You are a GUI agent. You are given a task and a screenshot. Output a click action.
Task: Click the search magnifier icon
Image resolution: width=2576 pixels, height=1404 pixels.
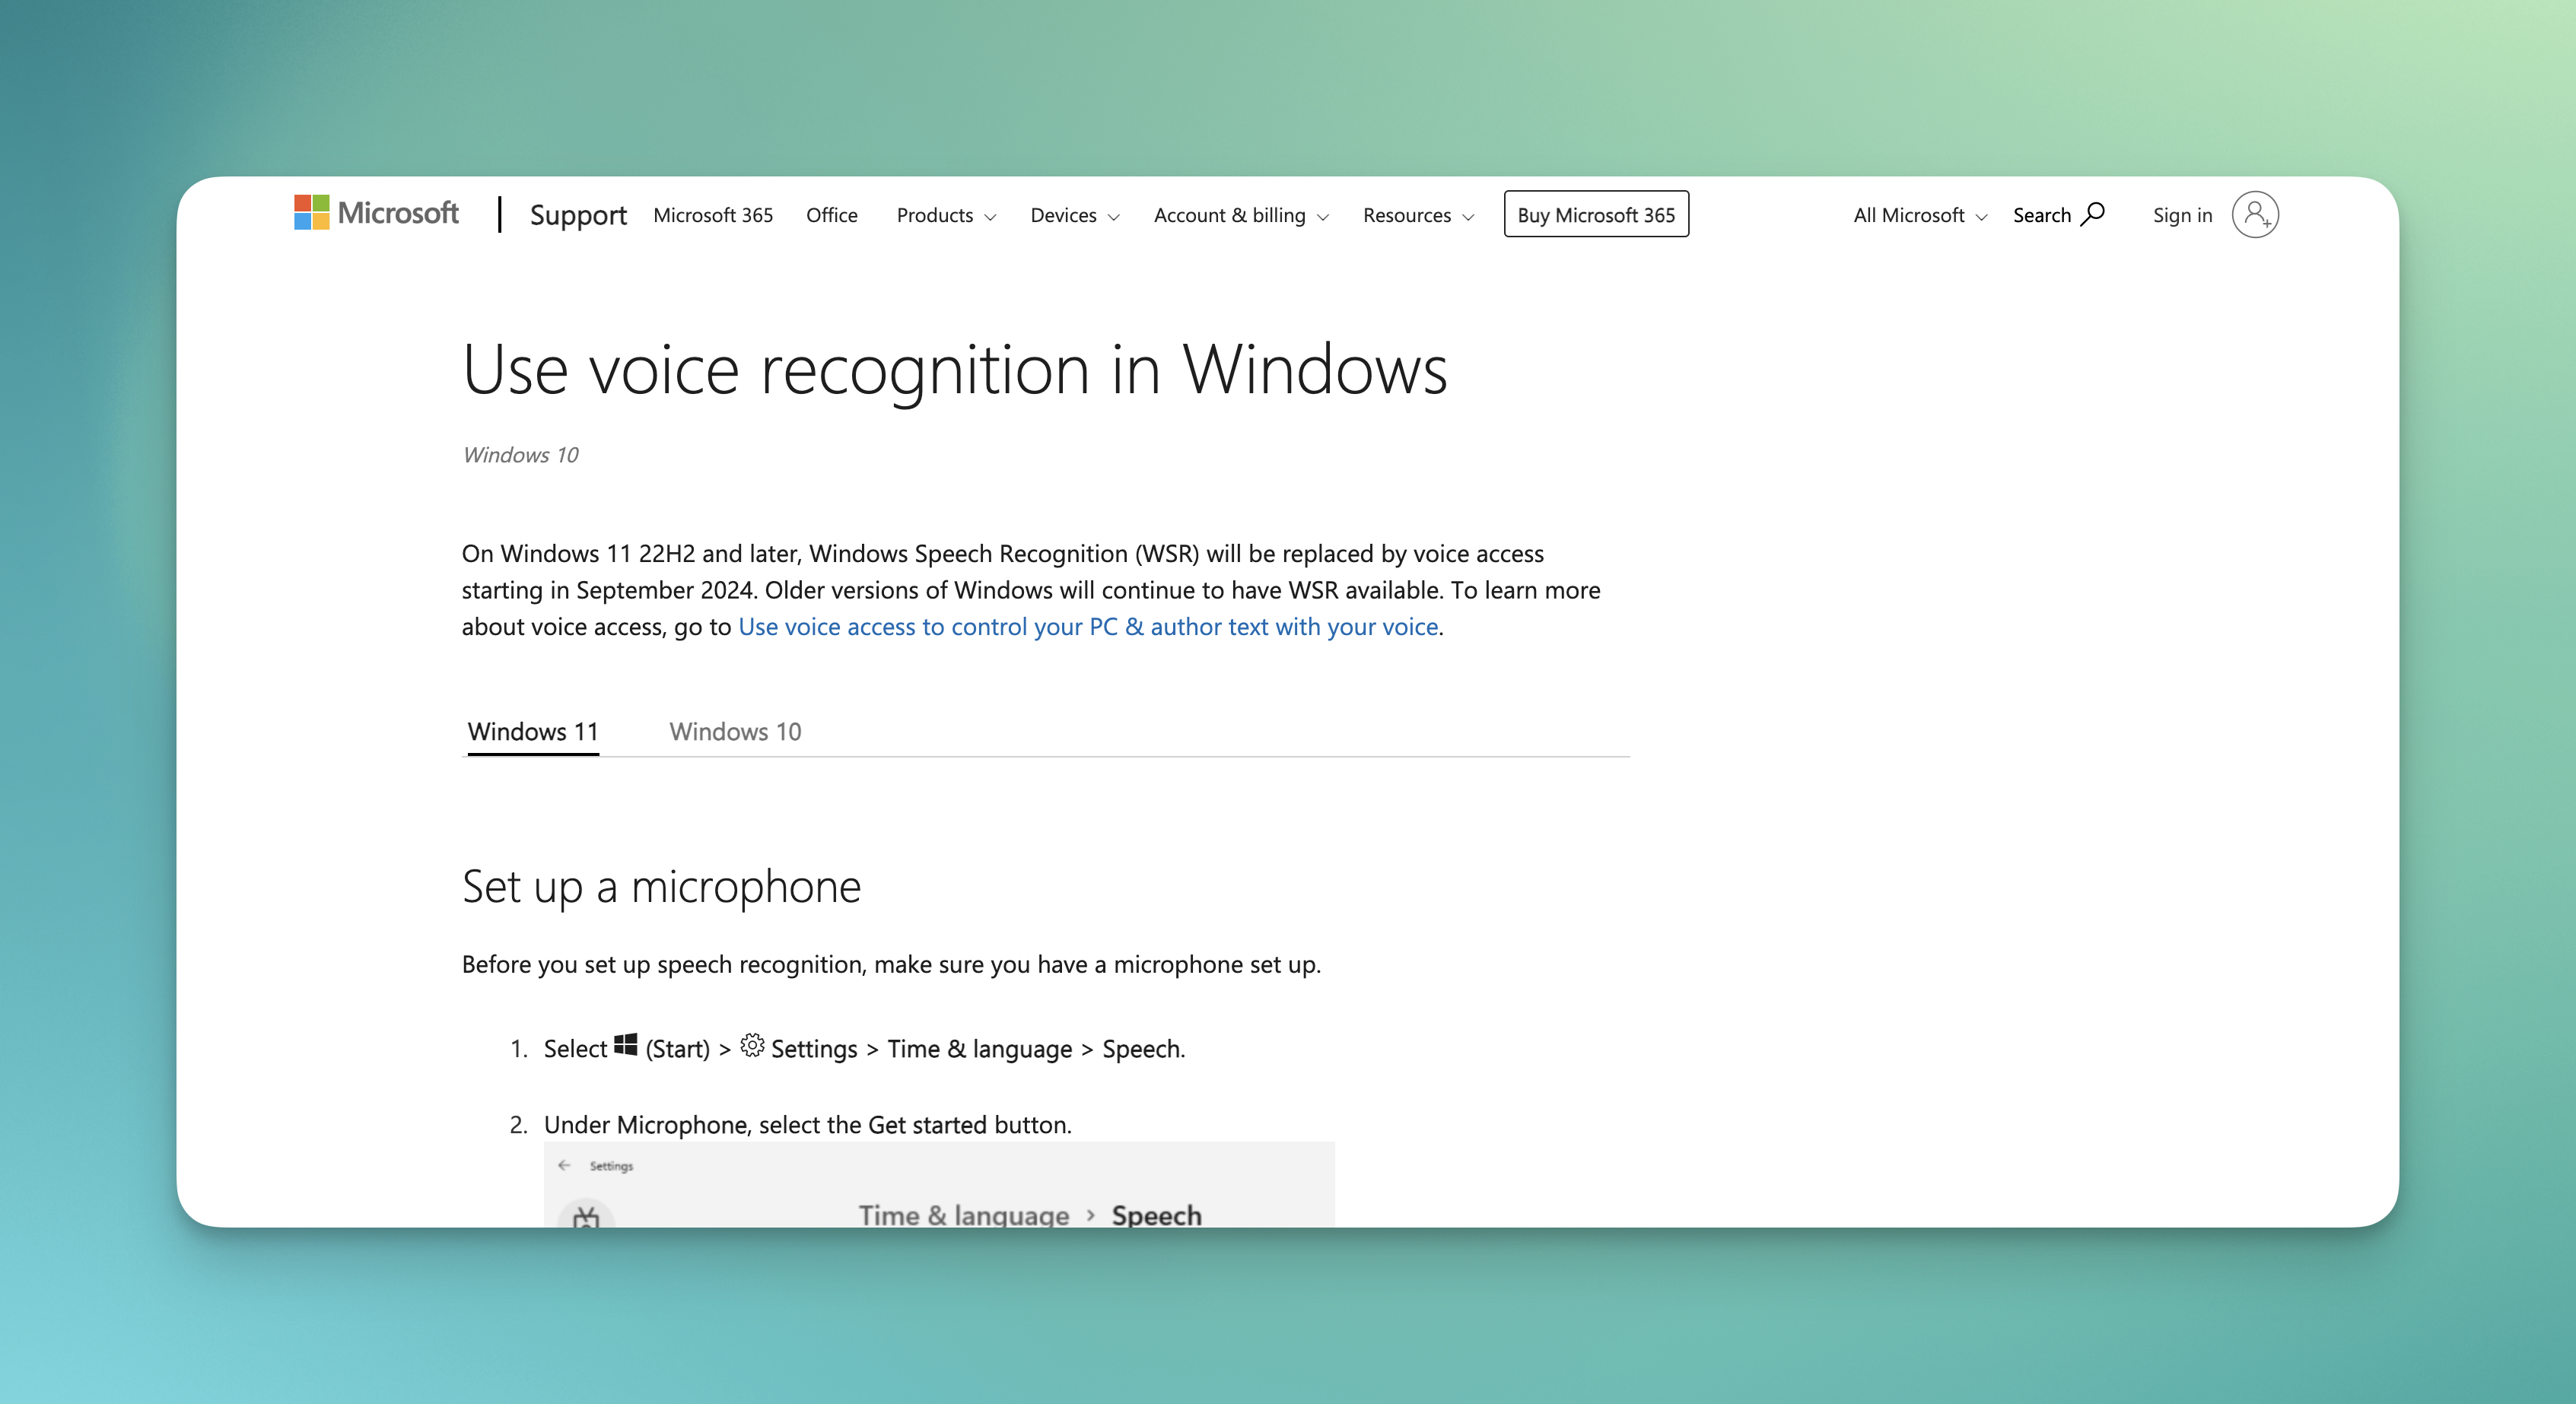coord(2093,214)
